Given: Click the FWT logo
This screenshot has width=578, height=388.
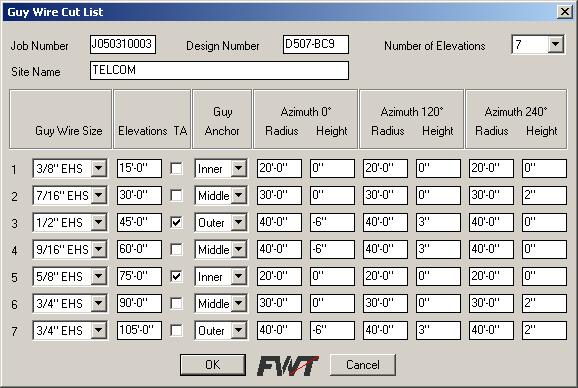Looking at the screenshot, I should coord(288,366).
